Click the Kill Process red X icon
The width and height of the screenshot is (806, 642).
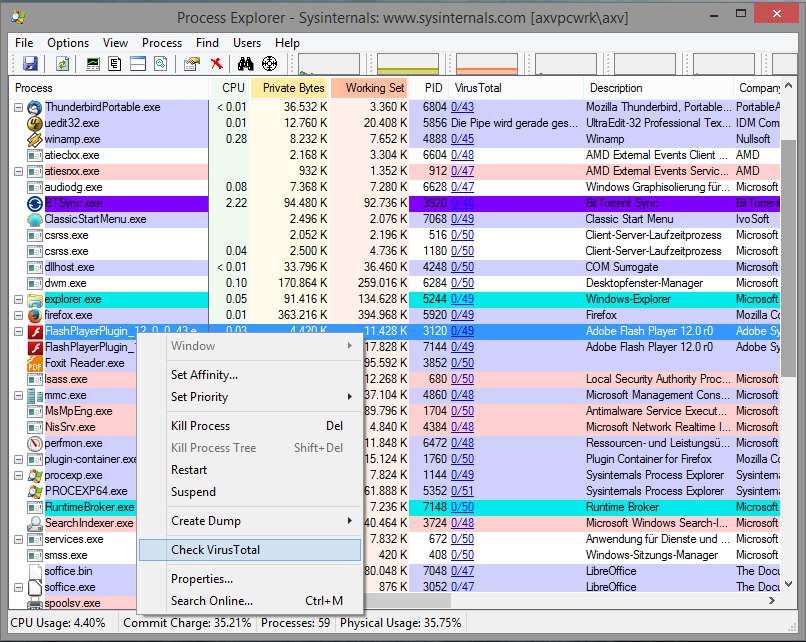(x=215, y=64)
